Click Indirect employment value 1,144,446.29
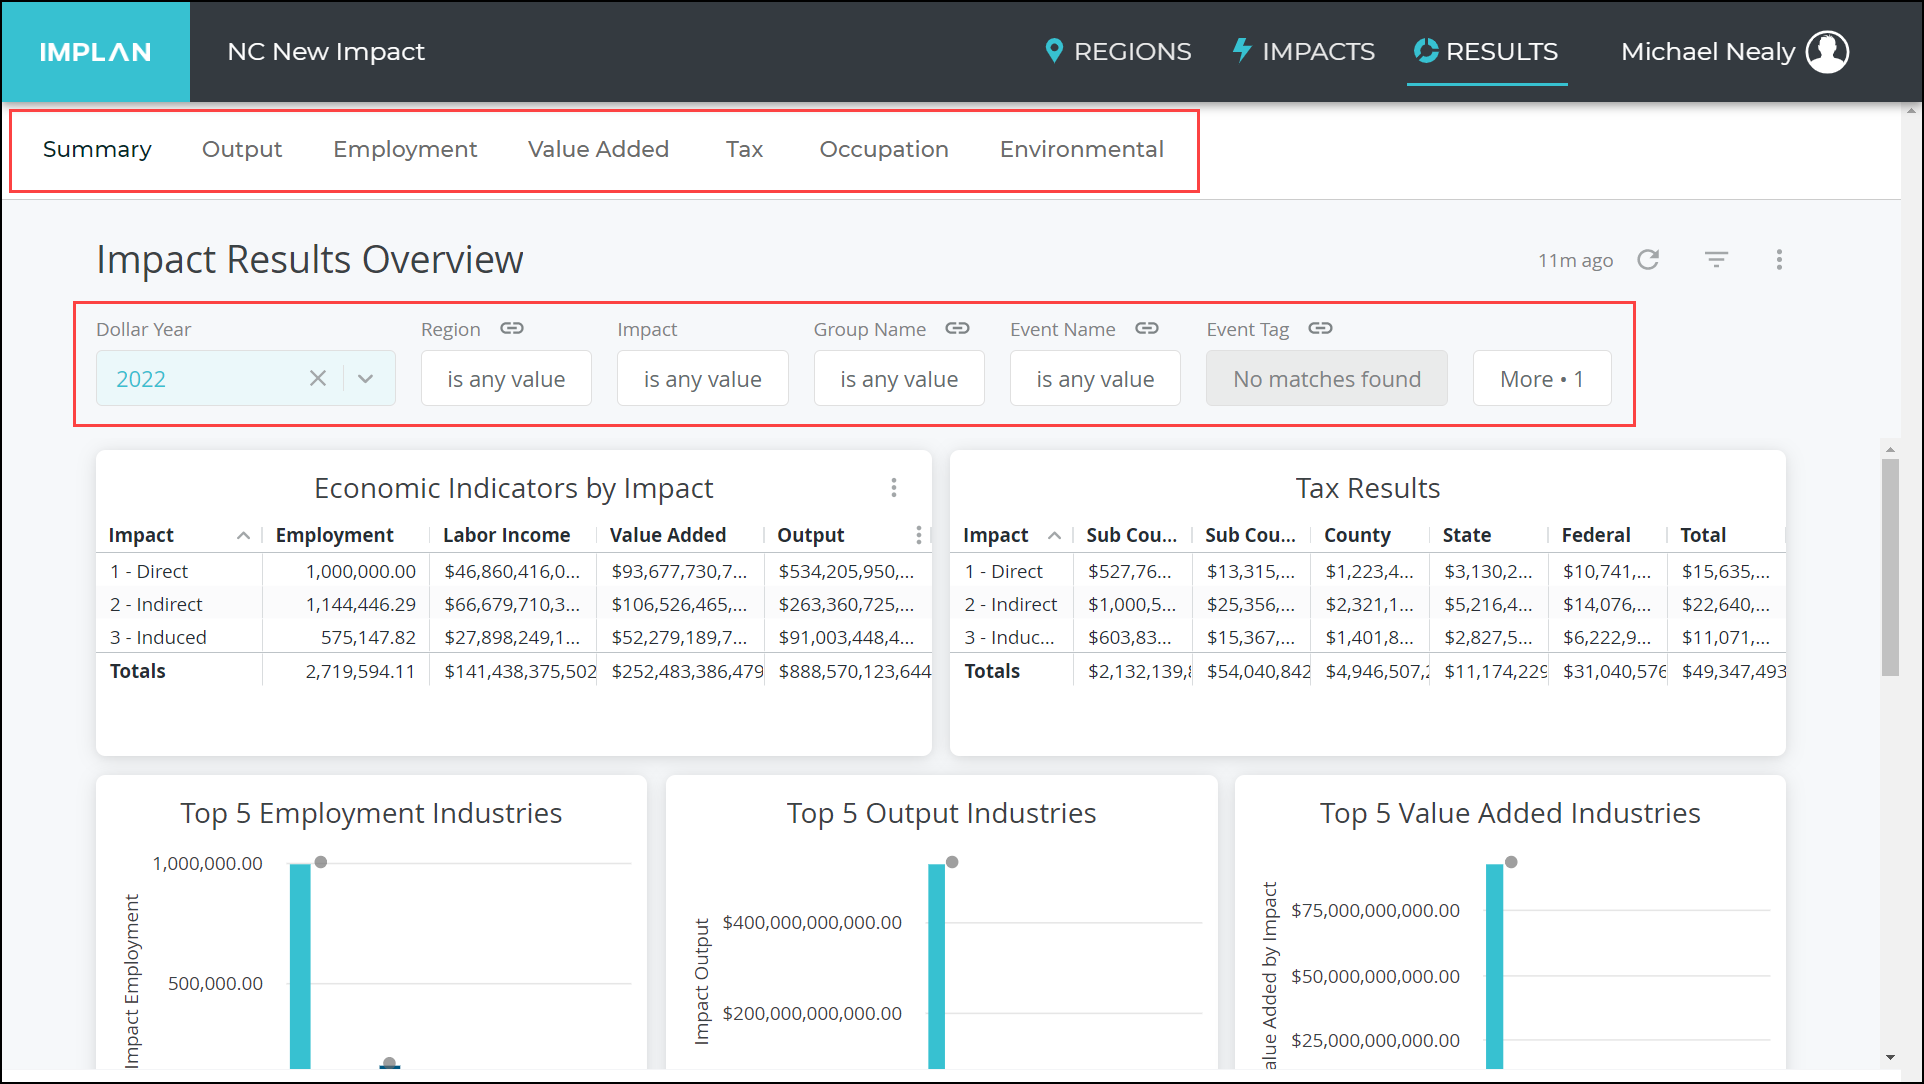The image size is (1924, 1084). 360,604
